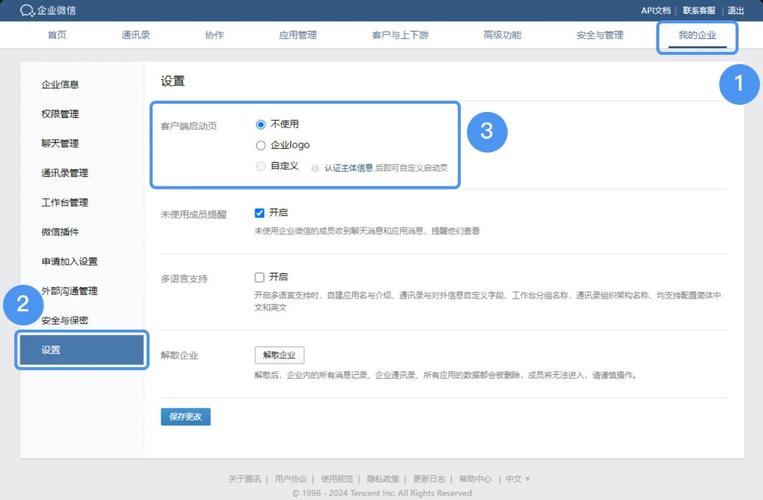Image resolution: width=763 pixels, height=500 pixels.
Task: Switch to 安全与管理 tab
Action: pyautogui.click(x=600, y=35)
